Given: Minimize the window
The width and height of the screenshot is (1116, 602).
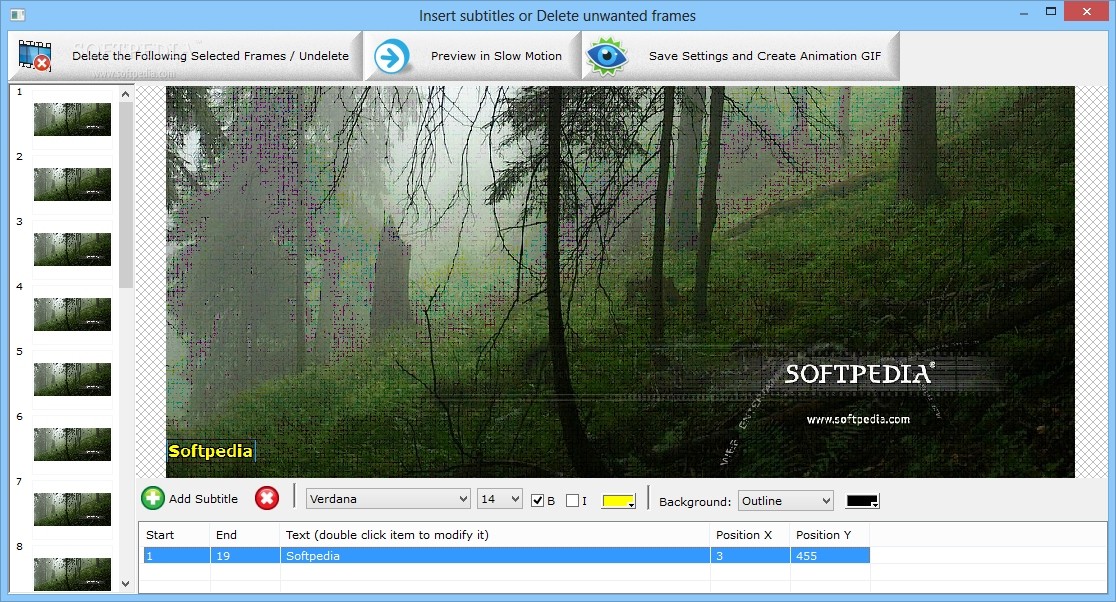Looking at the screenshot, I should [x=1023, y=13].
